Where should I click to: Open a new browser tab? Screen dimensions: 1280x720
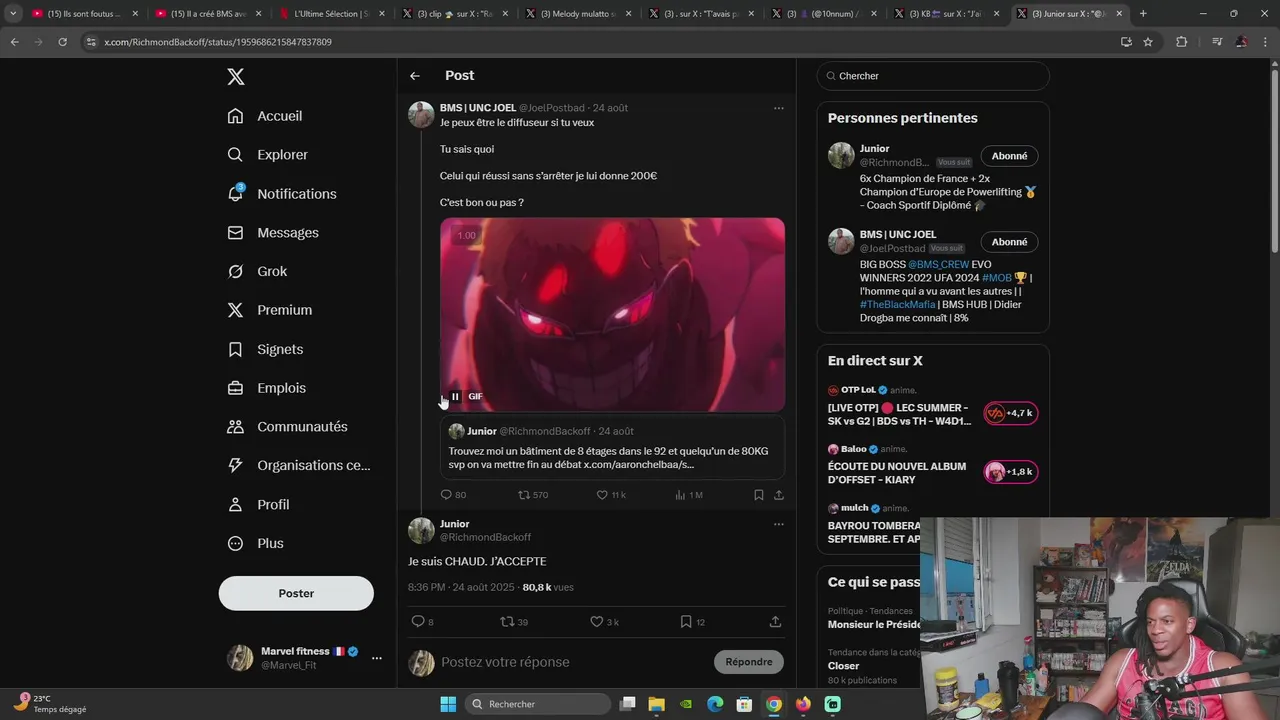click(x=1143, y=14)
